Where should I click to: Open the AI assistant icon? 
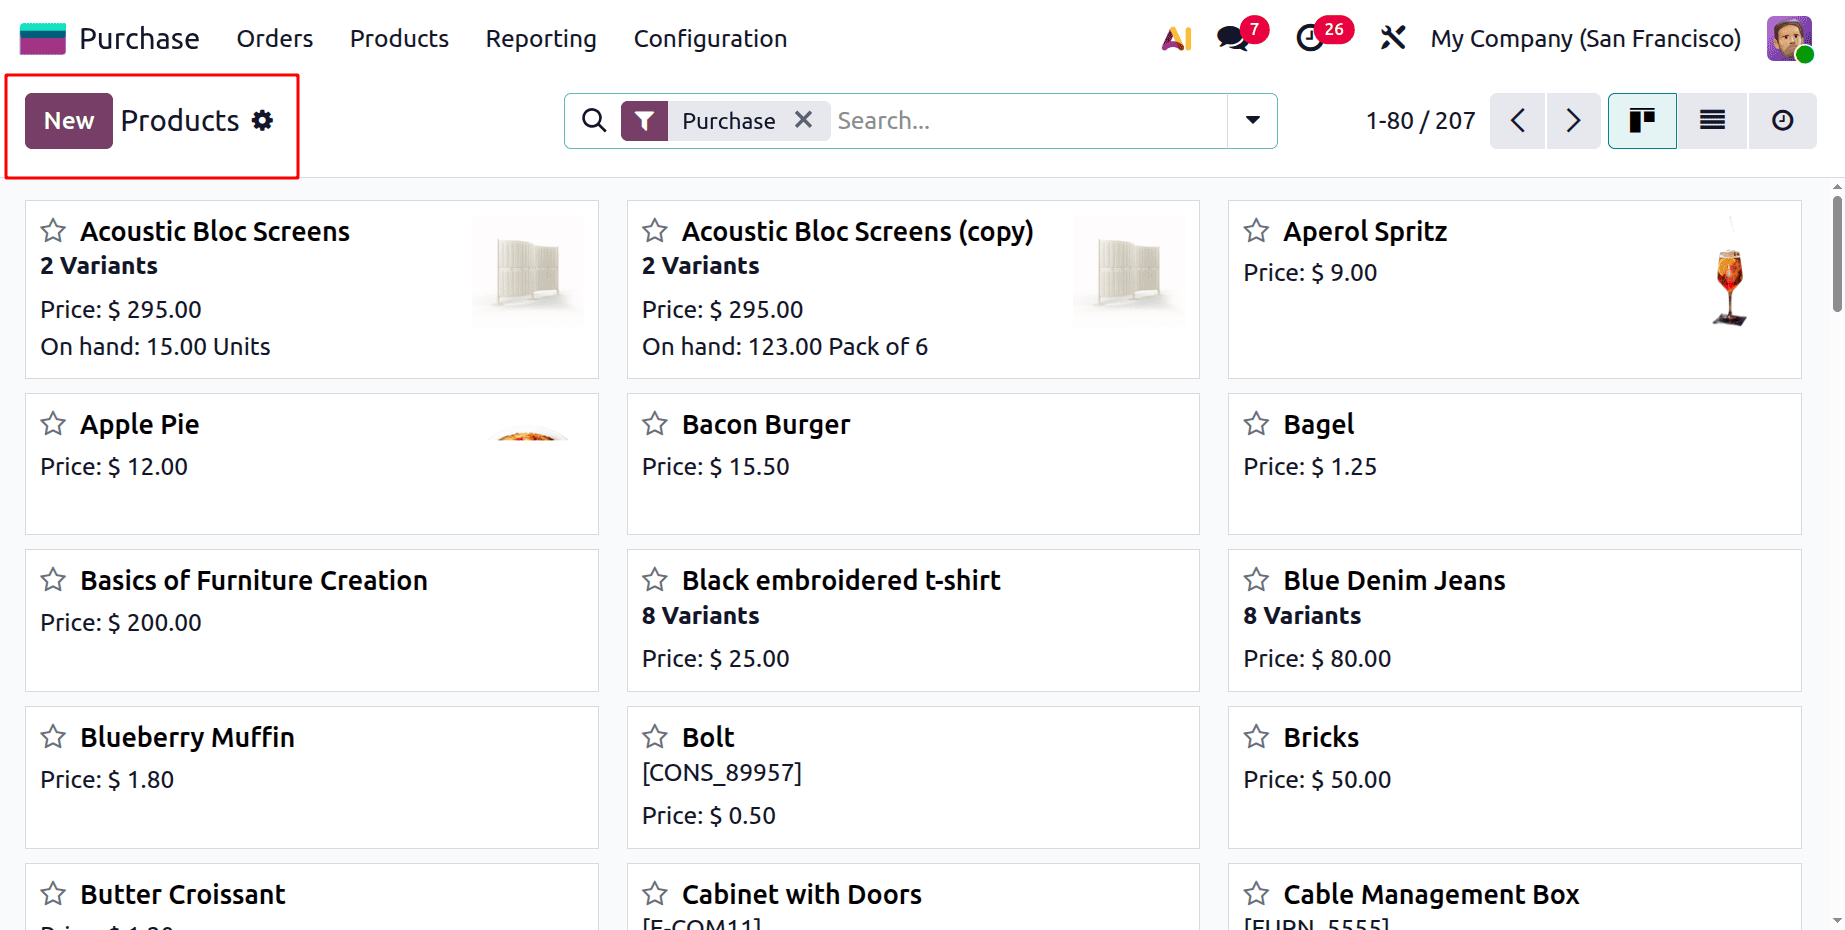(1176, 38)
